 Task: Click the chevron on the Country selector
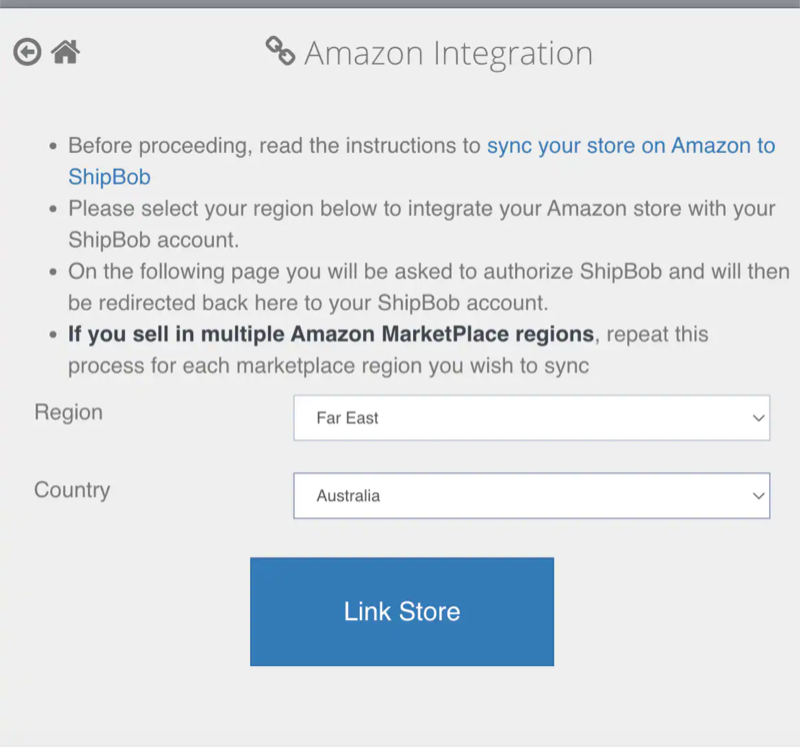[760, 495]
